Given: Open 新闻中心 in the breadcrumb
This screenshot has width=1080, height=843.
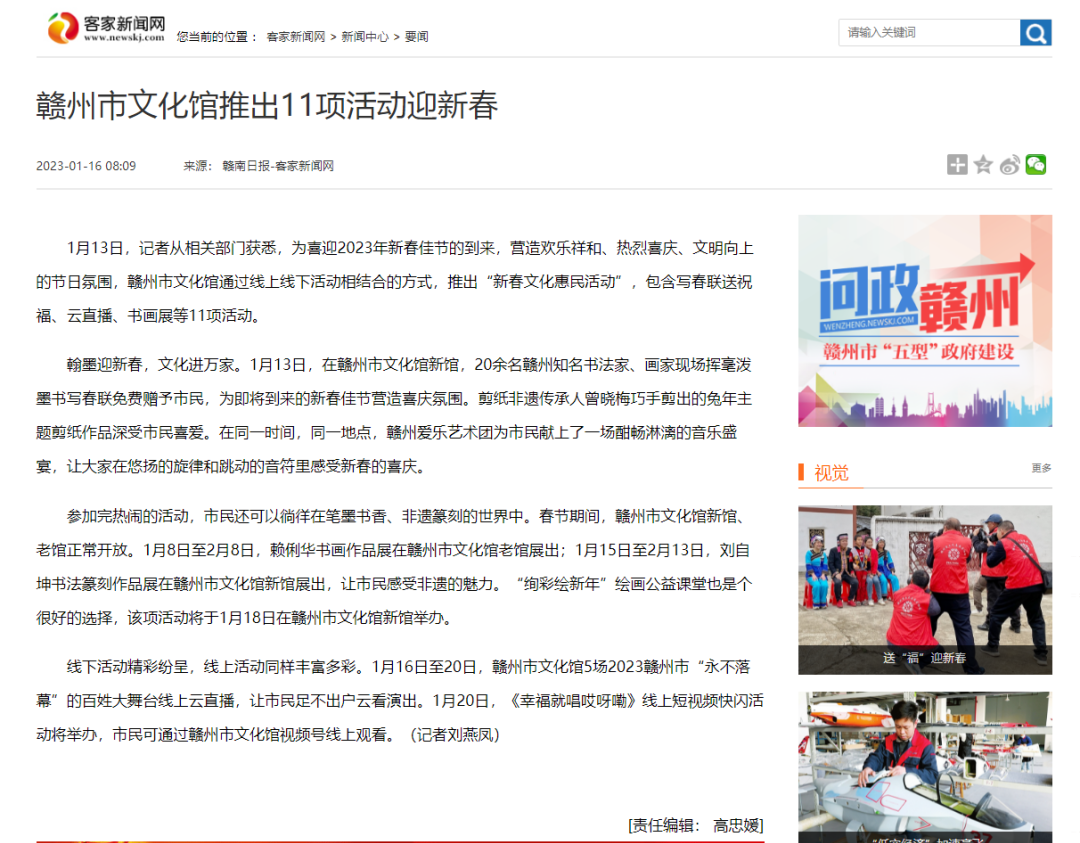Looking at the screenshot, I should tap(365, 37).
